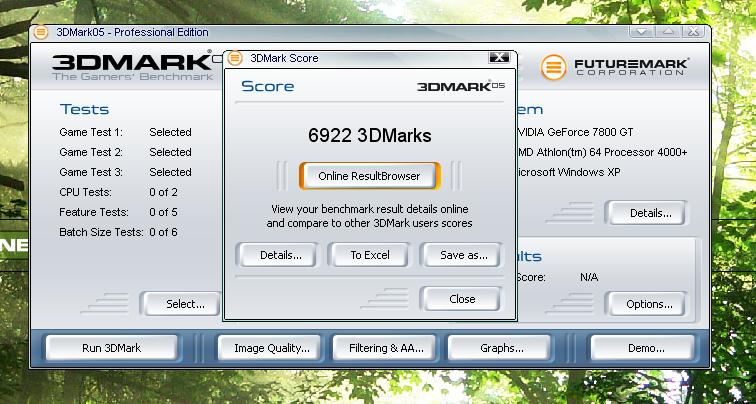Click the 0 of 6 Batch Size value

coord(163,232)
